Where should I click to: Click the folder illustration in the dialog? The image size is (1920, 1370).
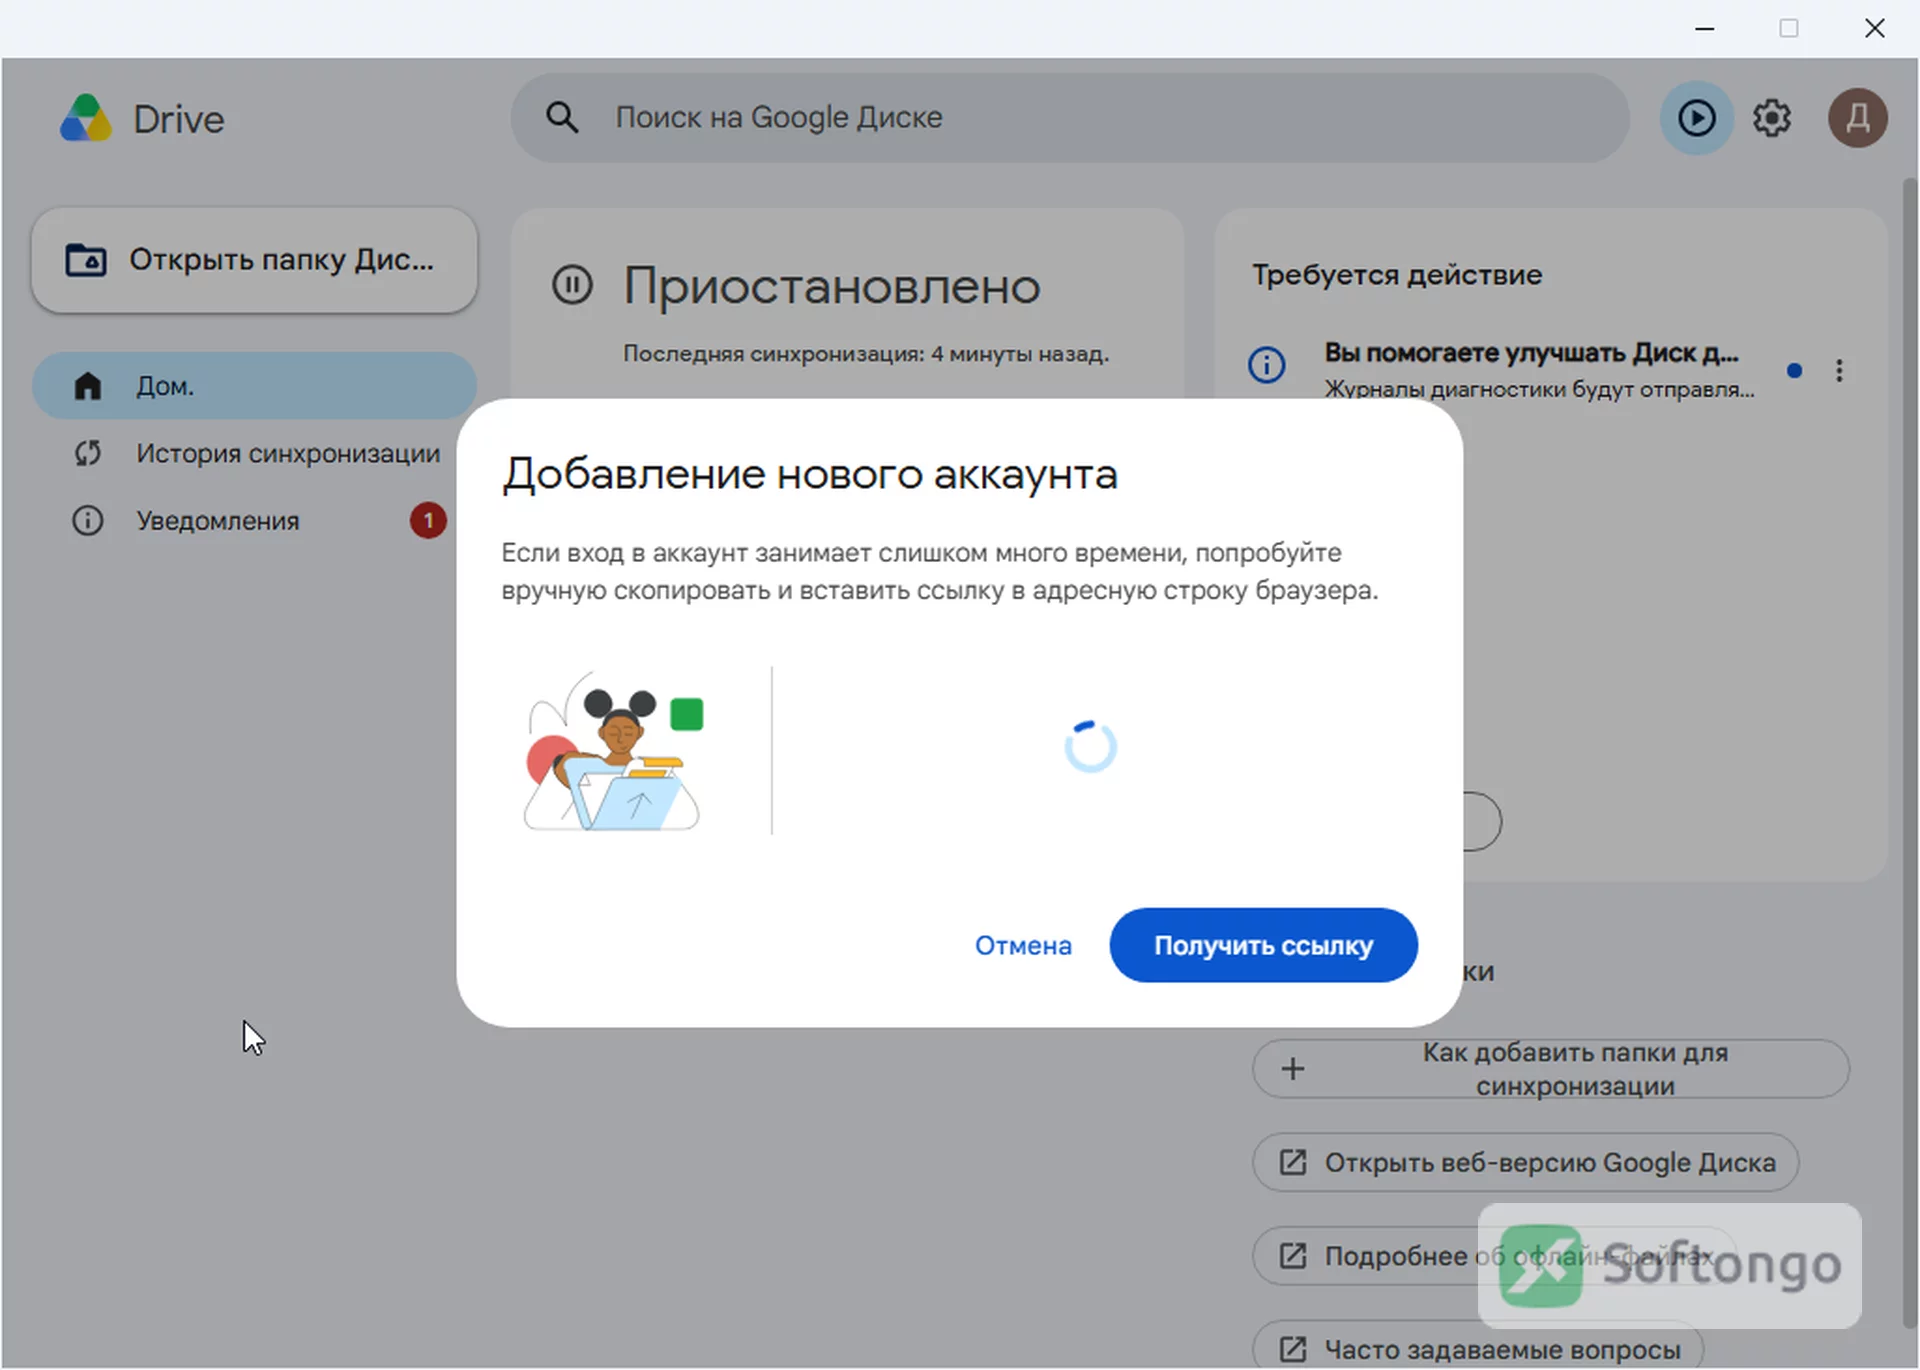[614, 751]
